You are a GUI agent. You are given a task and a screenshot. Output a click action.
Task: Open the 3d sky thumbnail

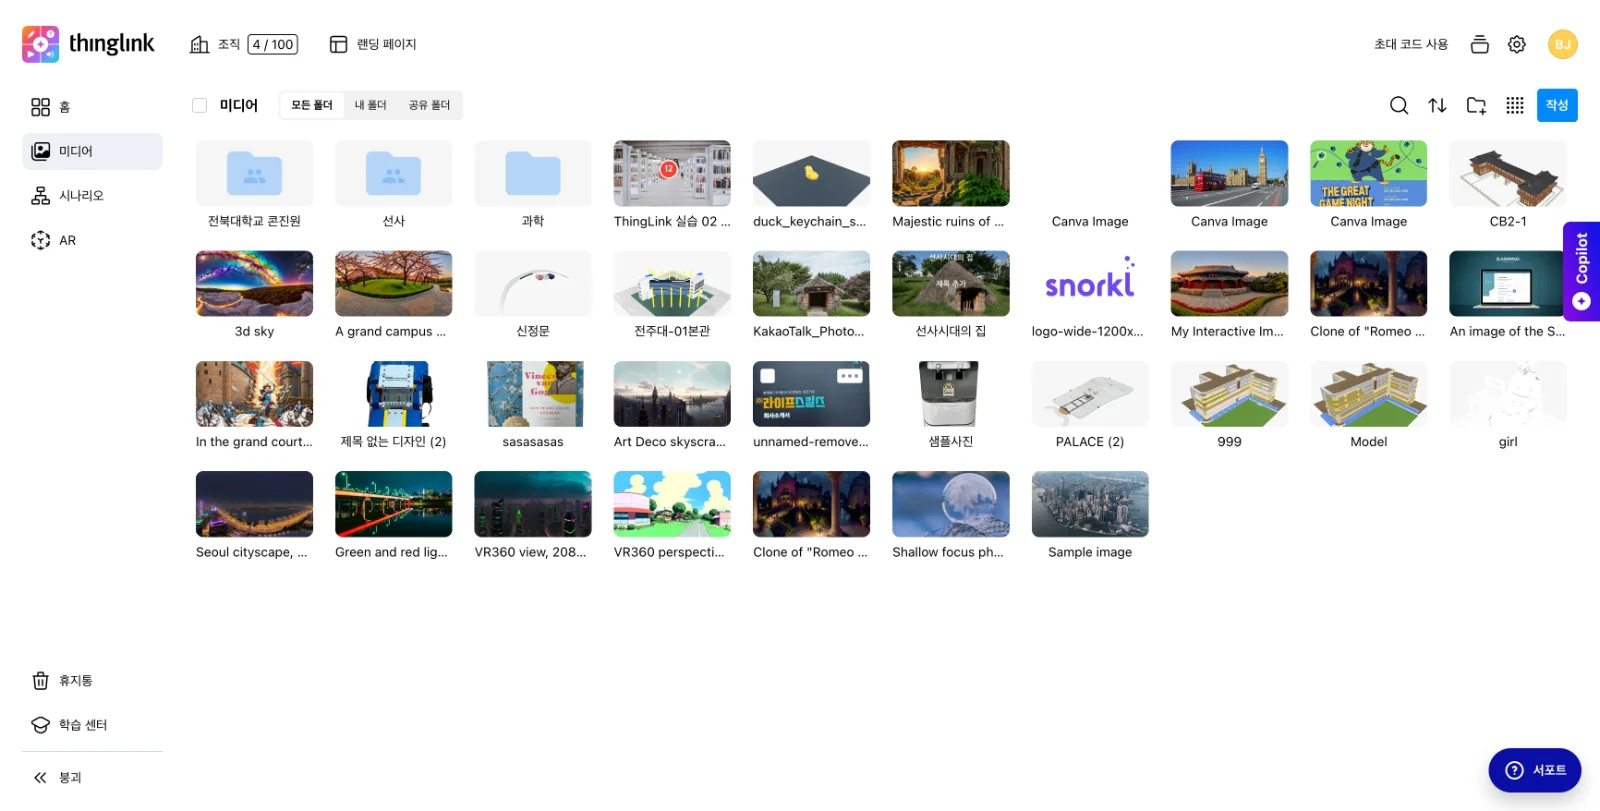[x=254, y=284]
